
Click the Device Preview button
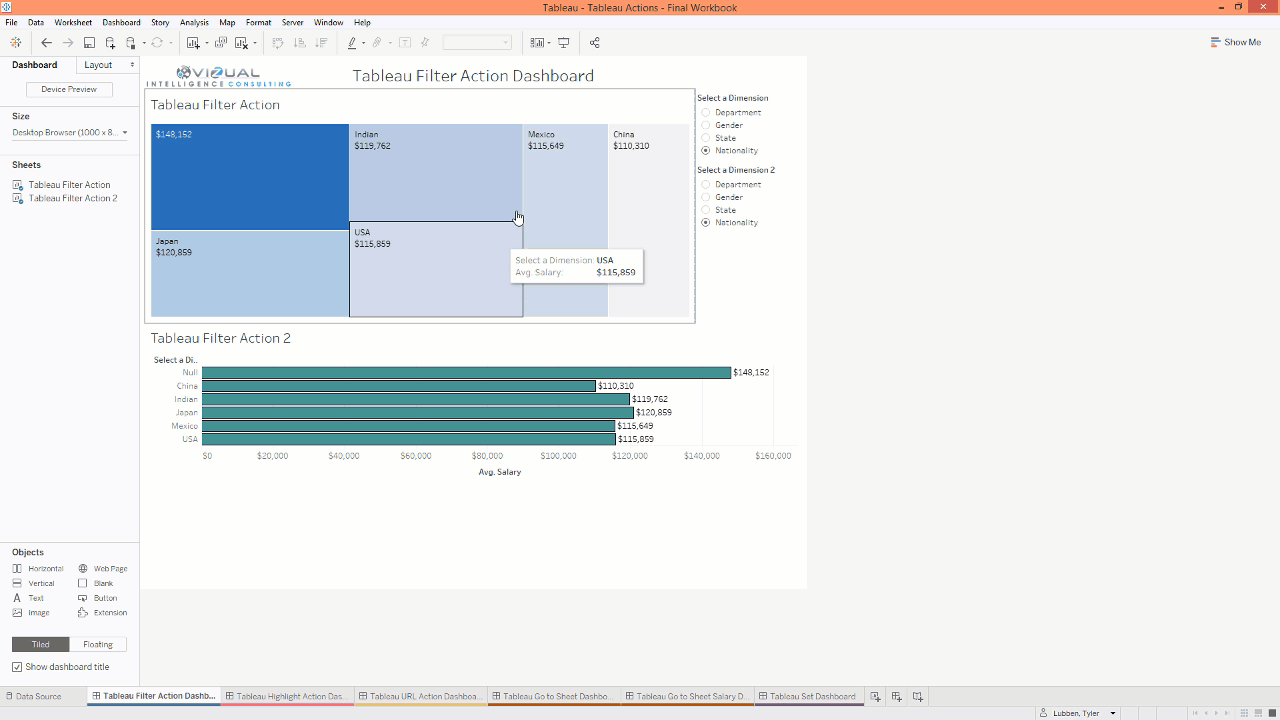tap(69, 89)
